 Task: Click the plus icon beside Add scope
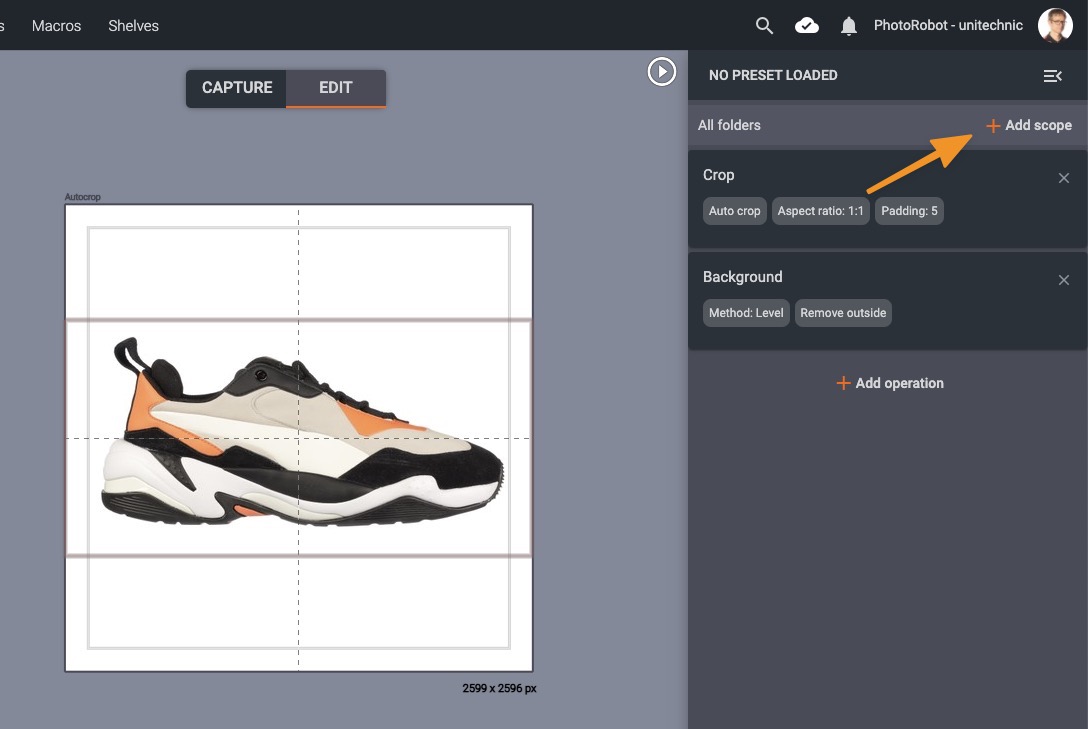993,126
